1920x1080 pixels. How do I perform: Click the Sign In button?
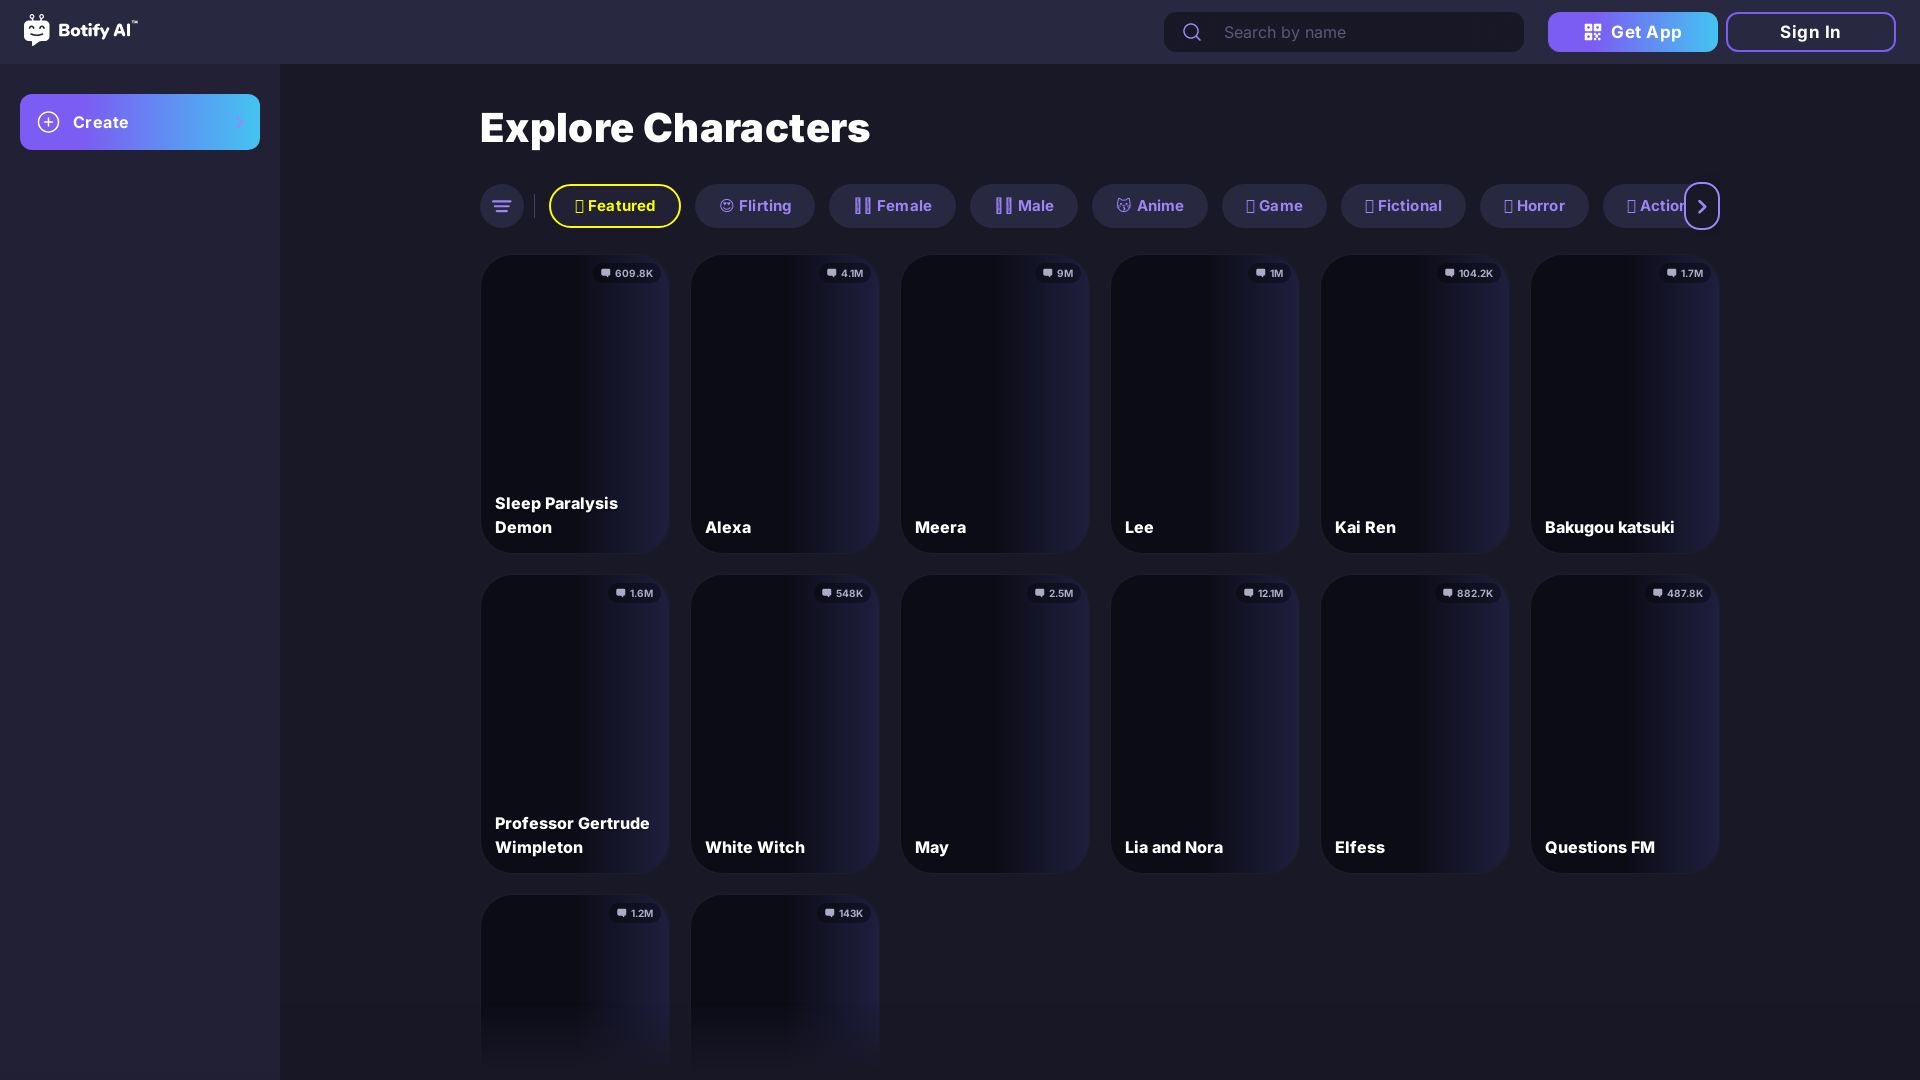pos(1810,32)
